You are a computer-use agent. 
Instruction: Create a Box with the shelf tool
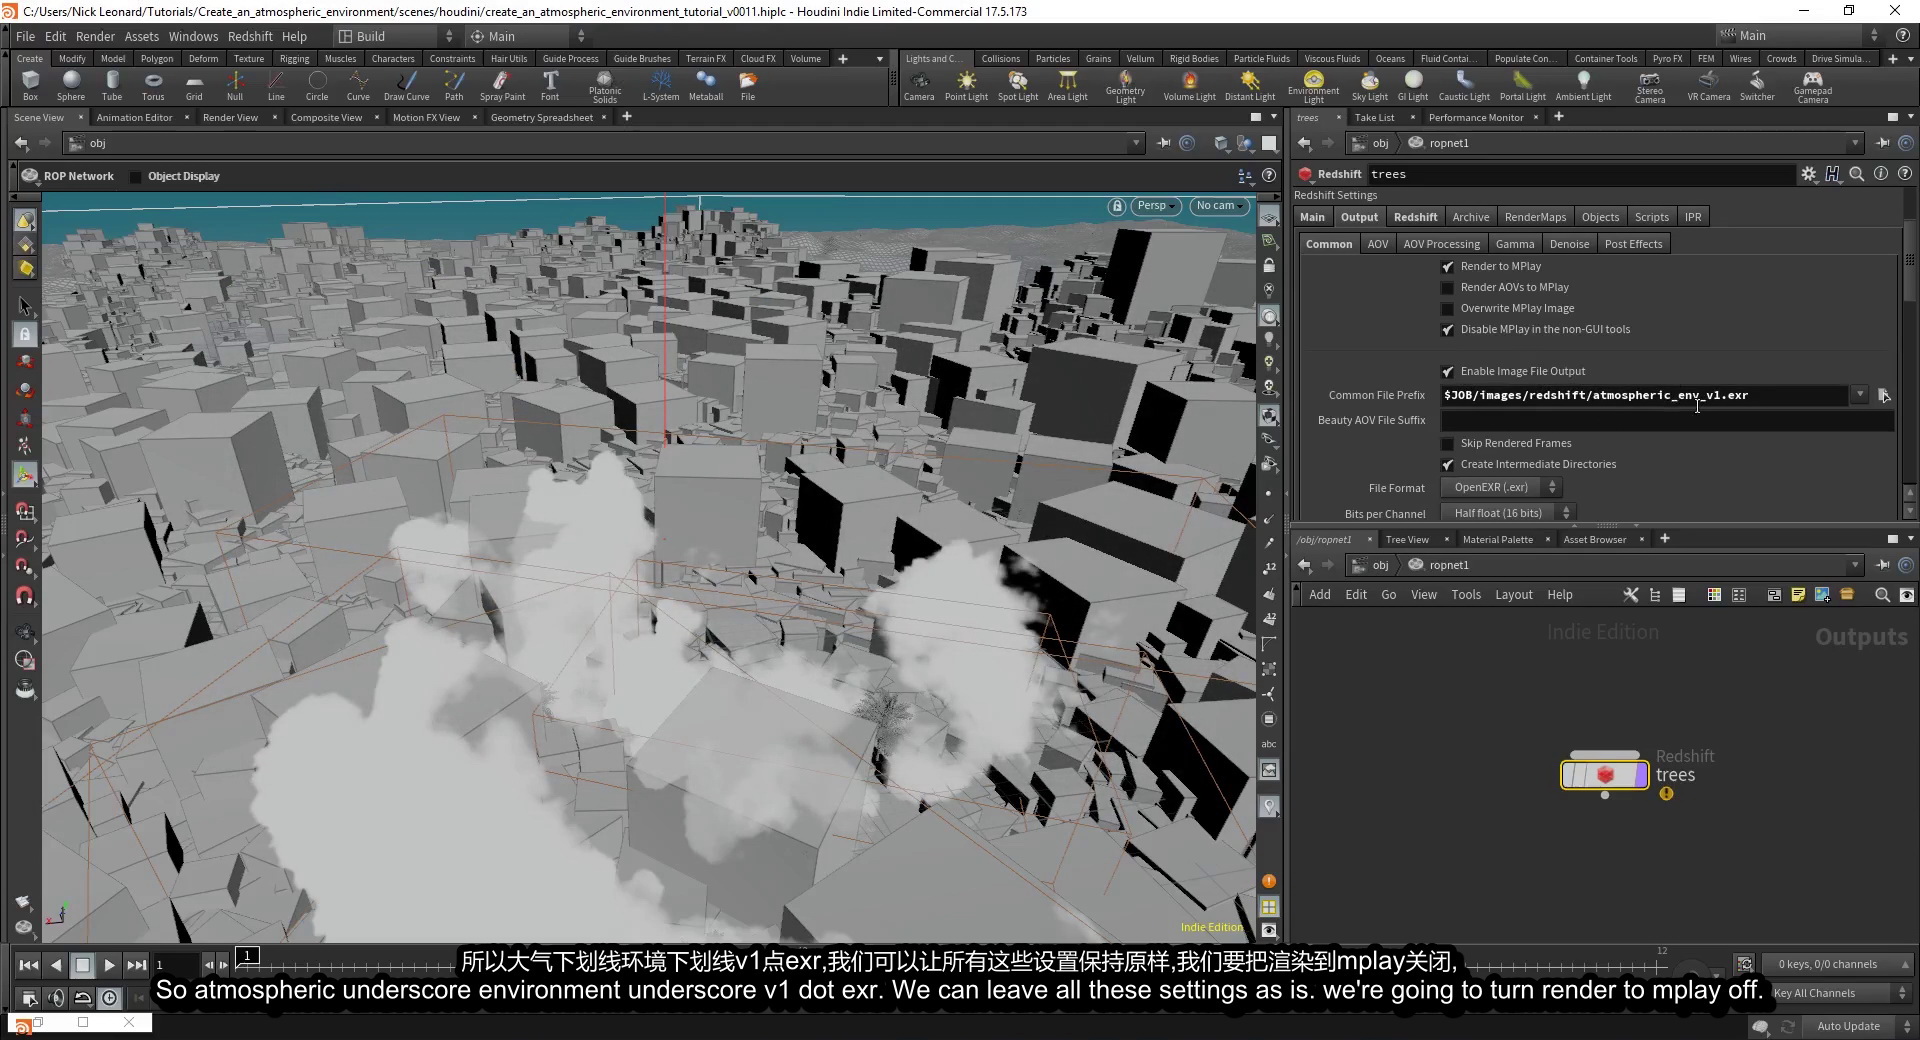click(x=30, y=86)
